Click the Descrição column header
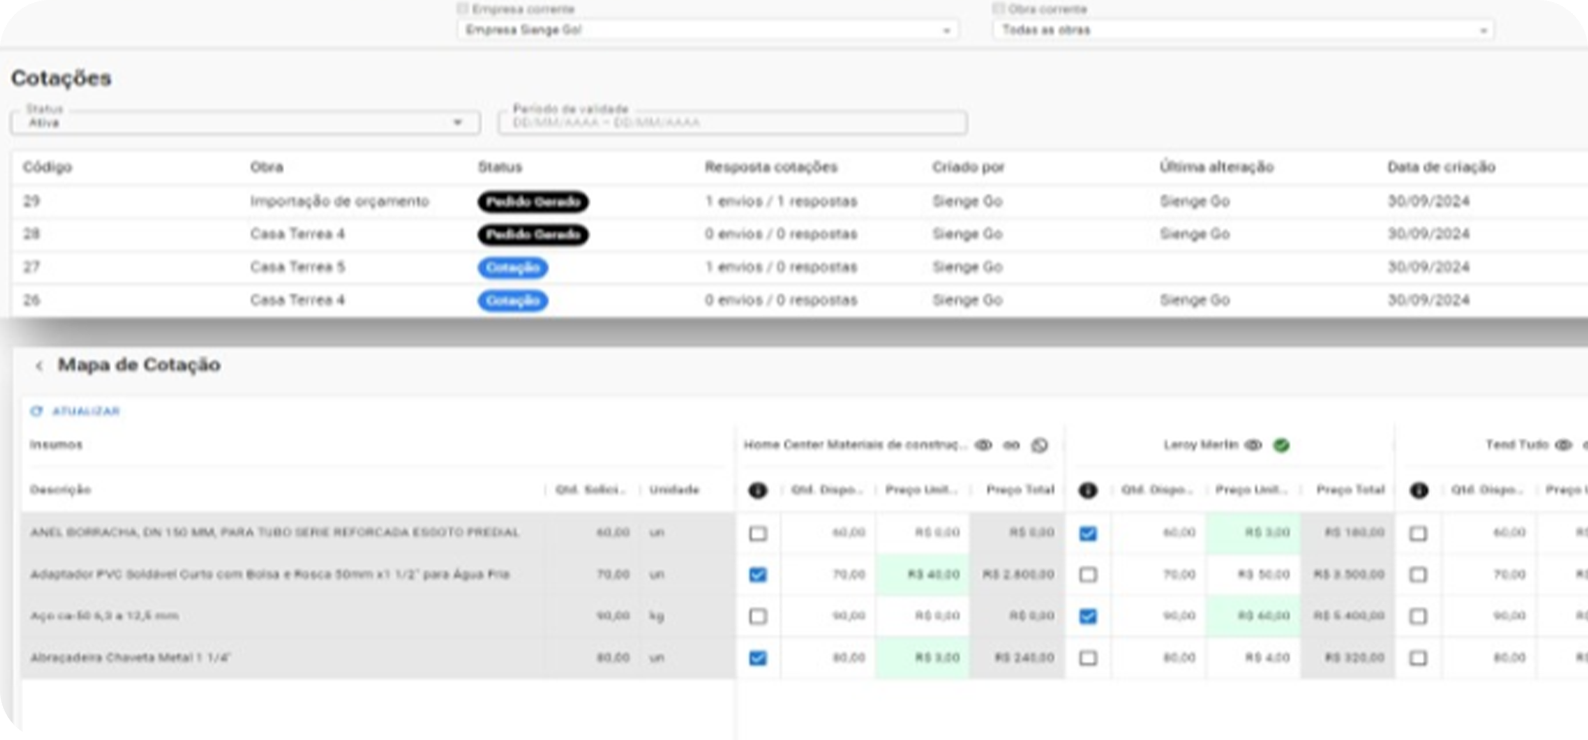Image resolution: width=1588 pixels, height=740 pixels. [x=60, y=490]
